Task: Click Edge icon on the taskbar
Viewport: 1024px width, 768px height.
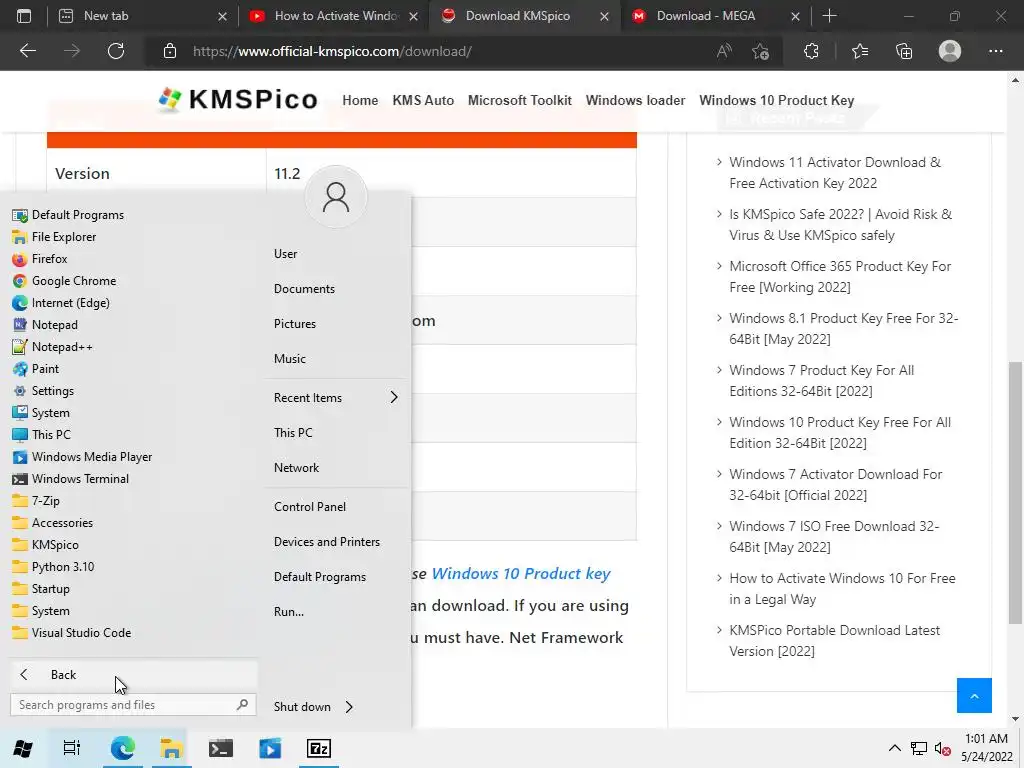Action: [x=122, y=748]
